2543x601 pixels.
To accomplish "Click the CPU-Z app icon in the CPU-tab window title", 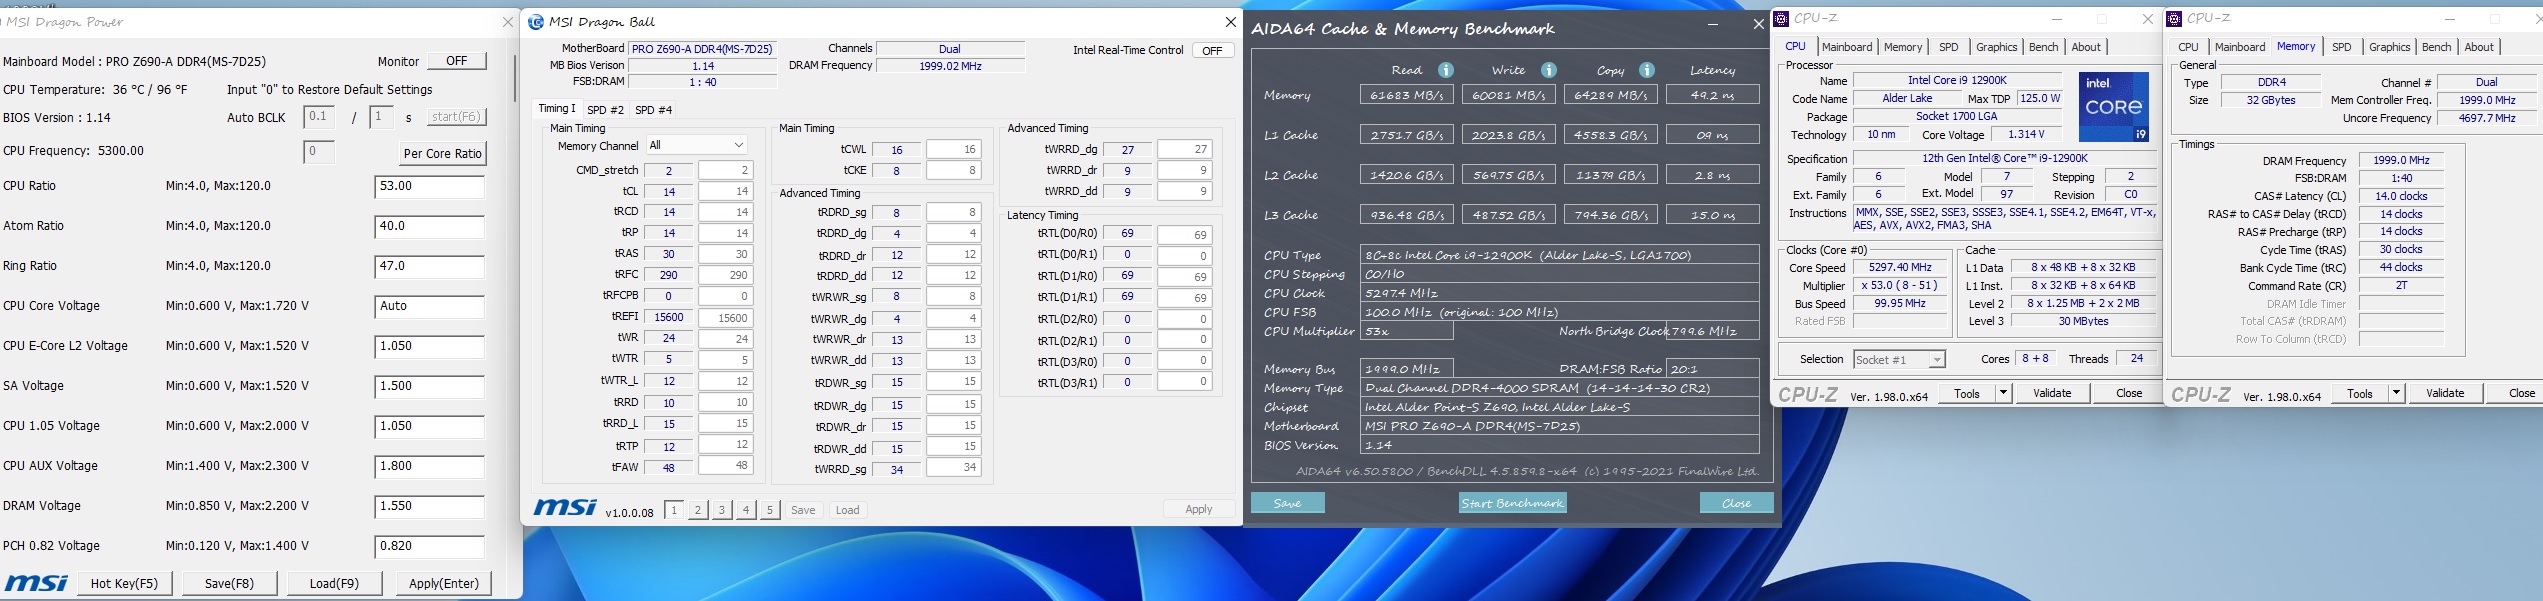I will point(1782,19).
